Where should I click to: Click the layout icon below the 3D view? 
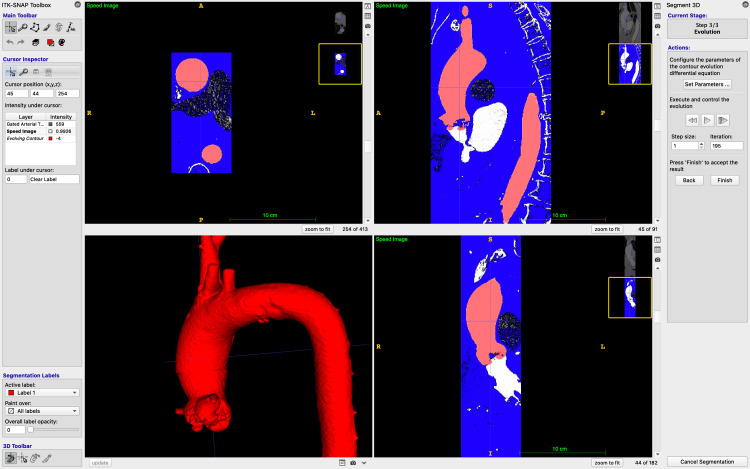(342, 463)
